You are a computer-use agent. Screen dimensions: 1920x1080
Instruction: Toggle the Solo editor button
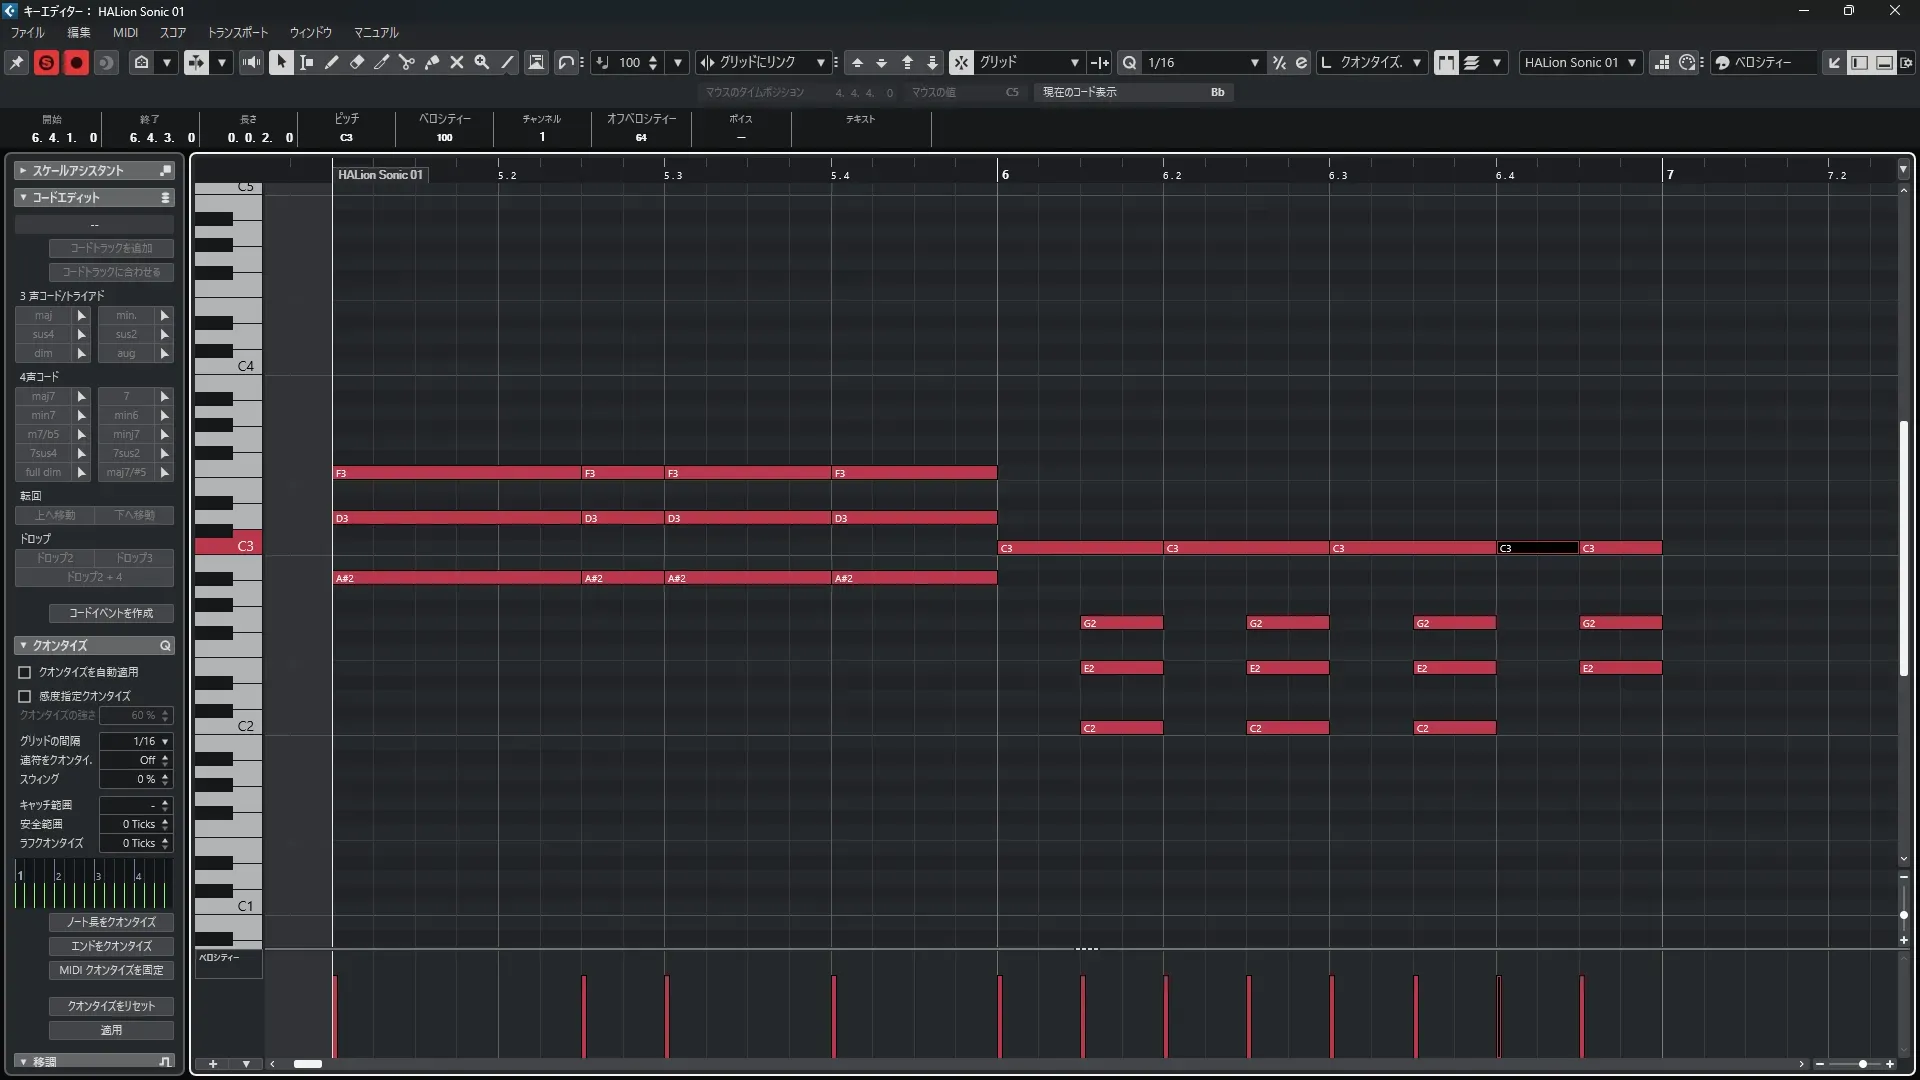pos(46,62)
